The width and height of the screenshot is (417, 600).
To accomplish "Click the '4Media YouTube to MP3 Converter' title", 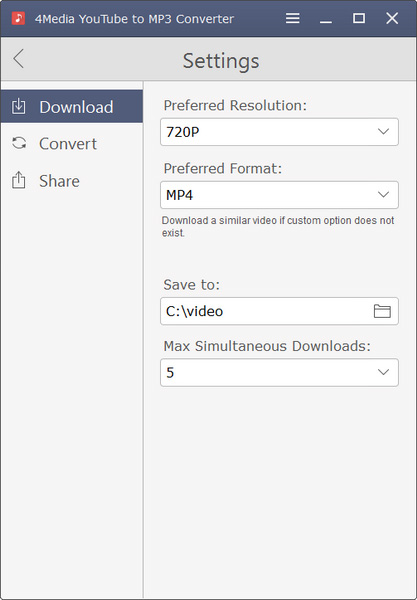I will coord(134,19).
